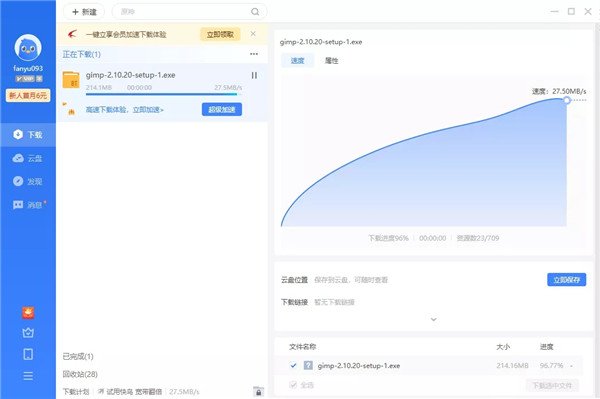The image size is (600, 399).
Task: Click the speed graph end-point marker
Action: click(x=567, y=100)
